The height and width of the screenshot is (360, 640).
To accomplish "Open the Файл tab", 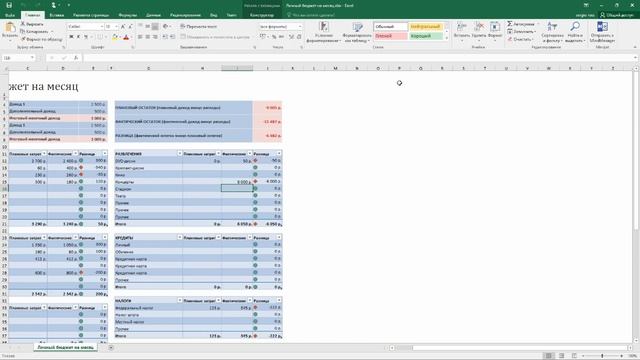I will pos(10,15).
